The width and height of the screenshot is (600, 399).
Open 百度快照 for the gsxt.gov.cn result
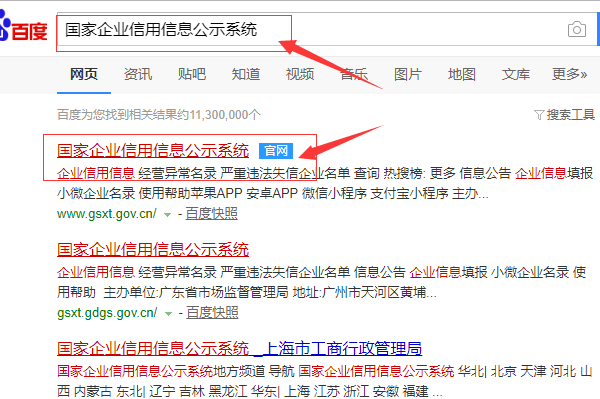click(212, 213)
